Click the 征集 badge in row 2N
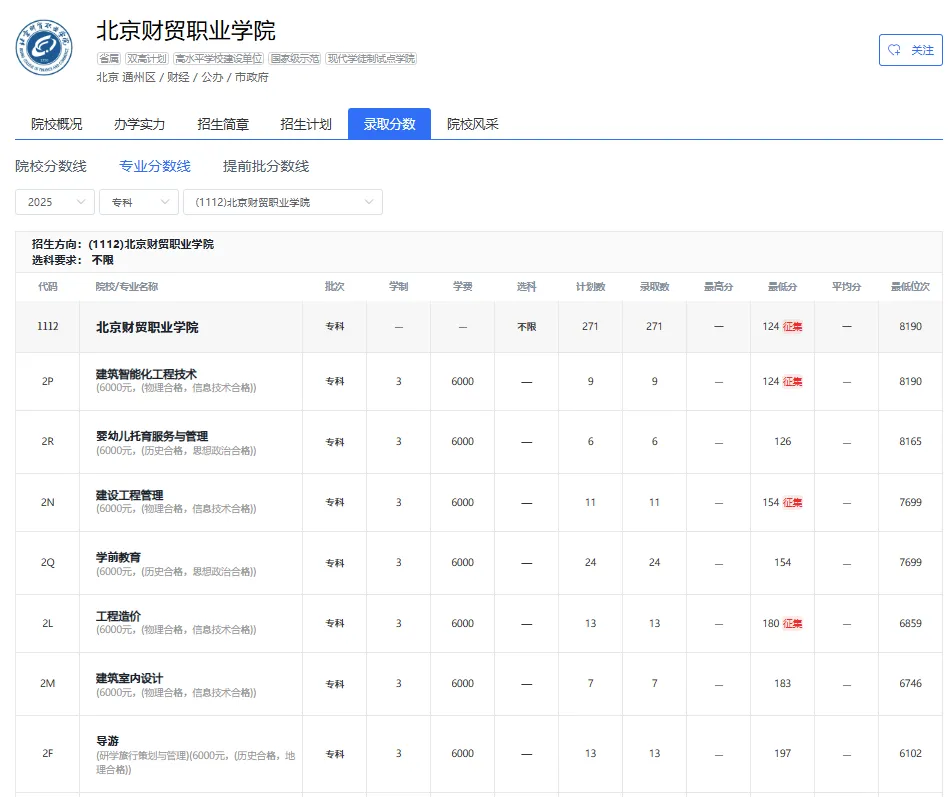The image size is (950, 797). point(792,502)
